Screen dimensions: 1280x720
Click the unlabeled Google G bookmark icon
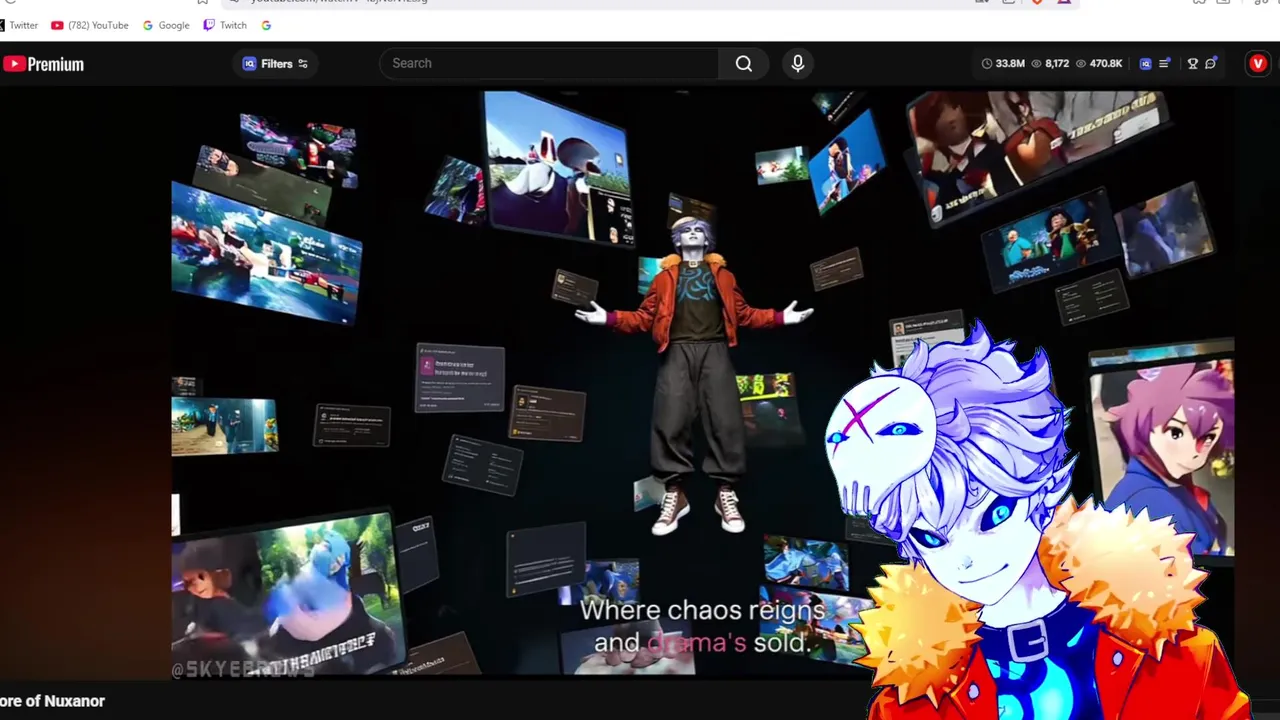point(266,25)
